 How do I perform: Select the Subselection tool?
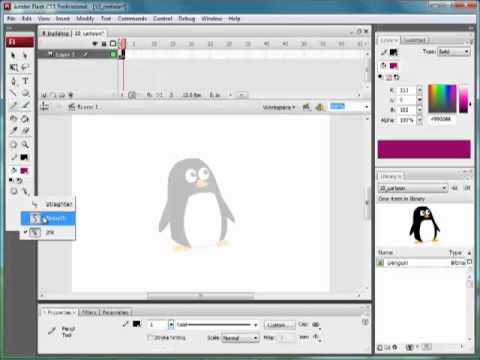click(x=25, y=55)
